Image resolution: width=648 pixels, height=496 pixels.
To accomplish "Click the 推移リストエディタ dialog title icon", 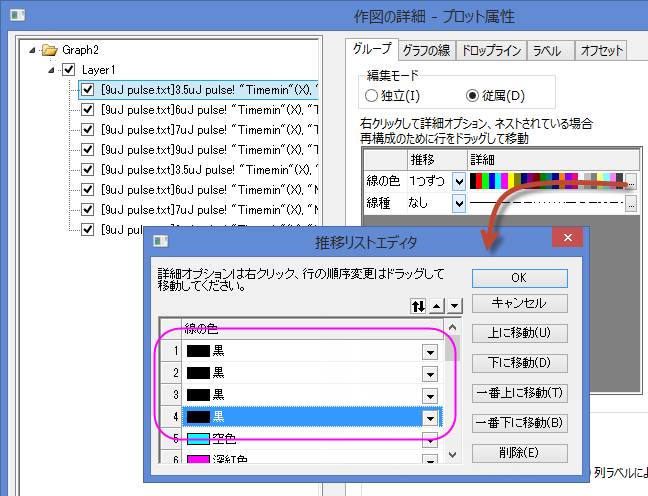I will pyautogui.click(x=160, y=241).
